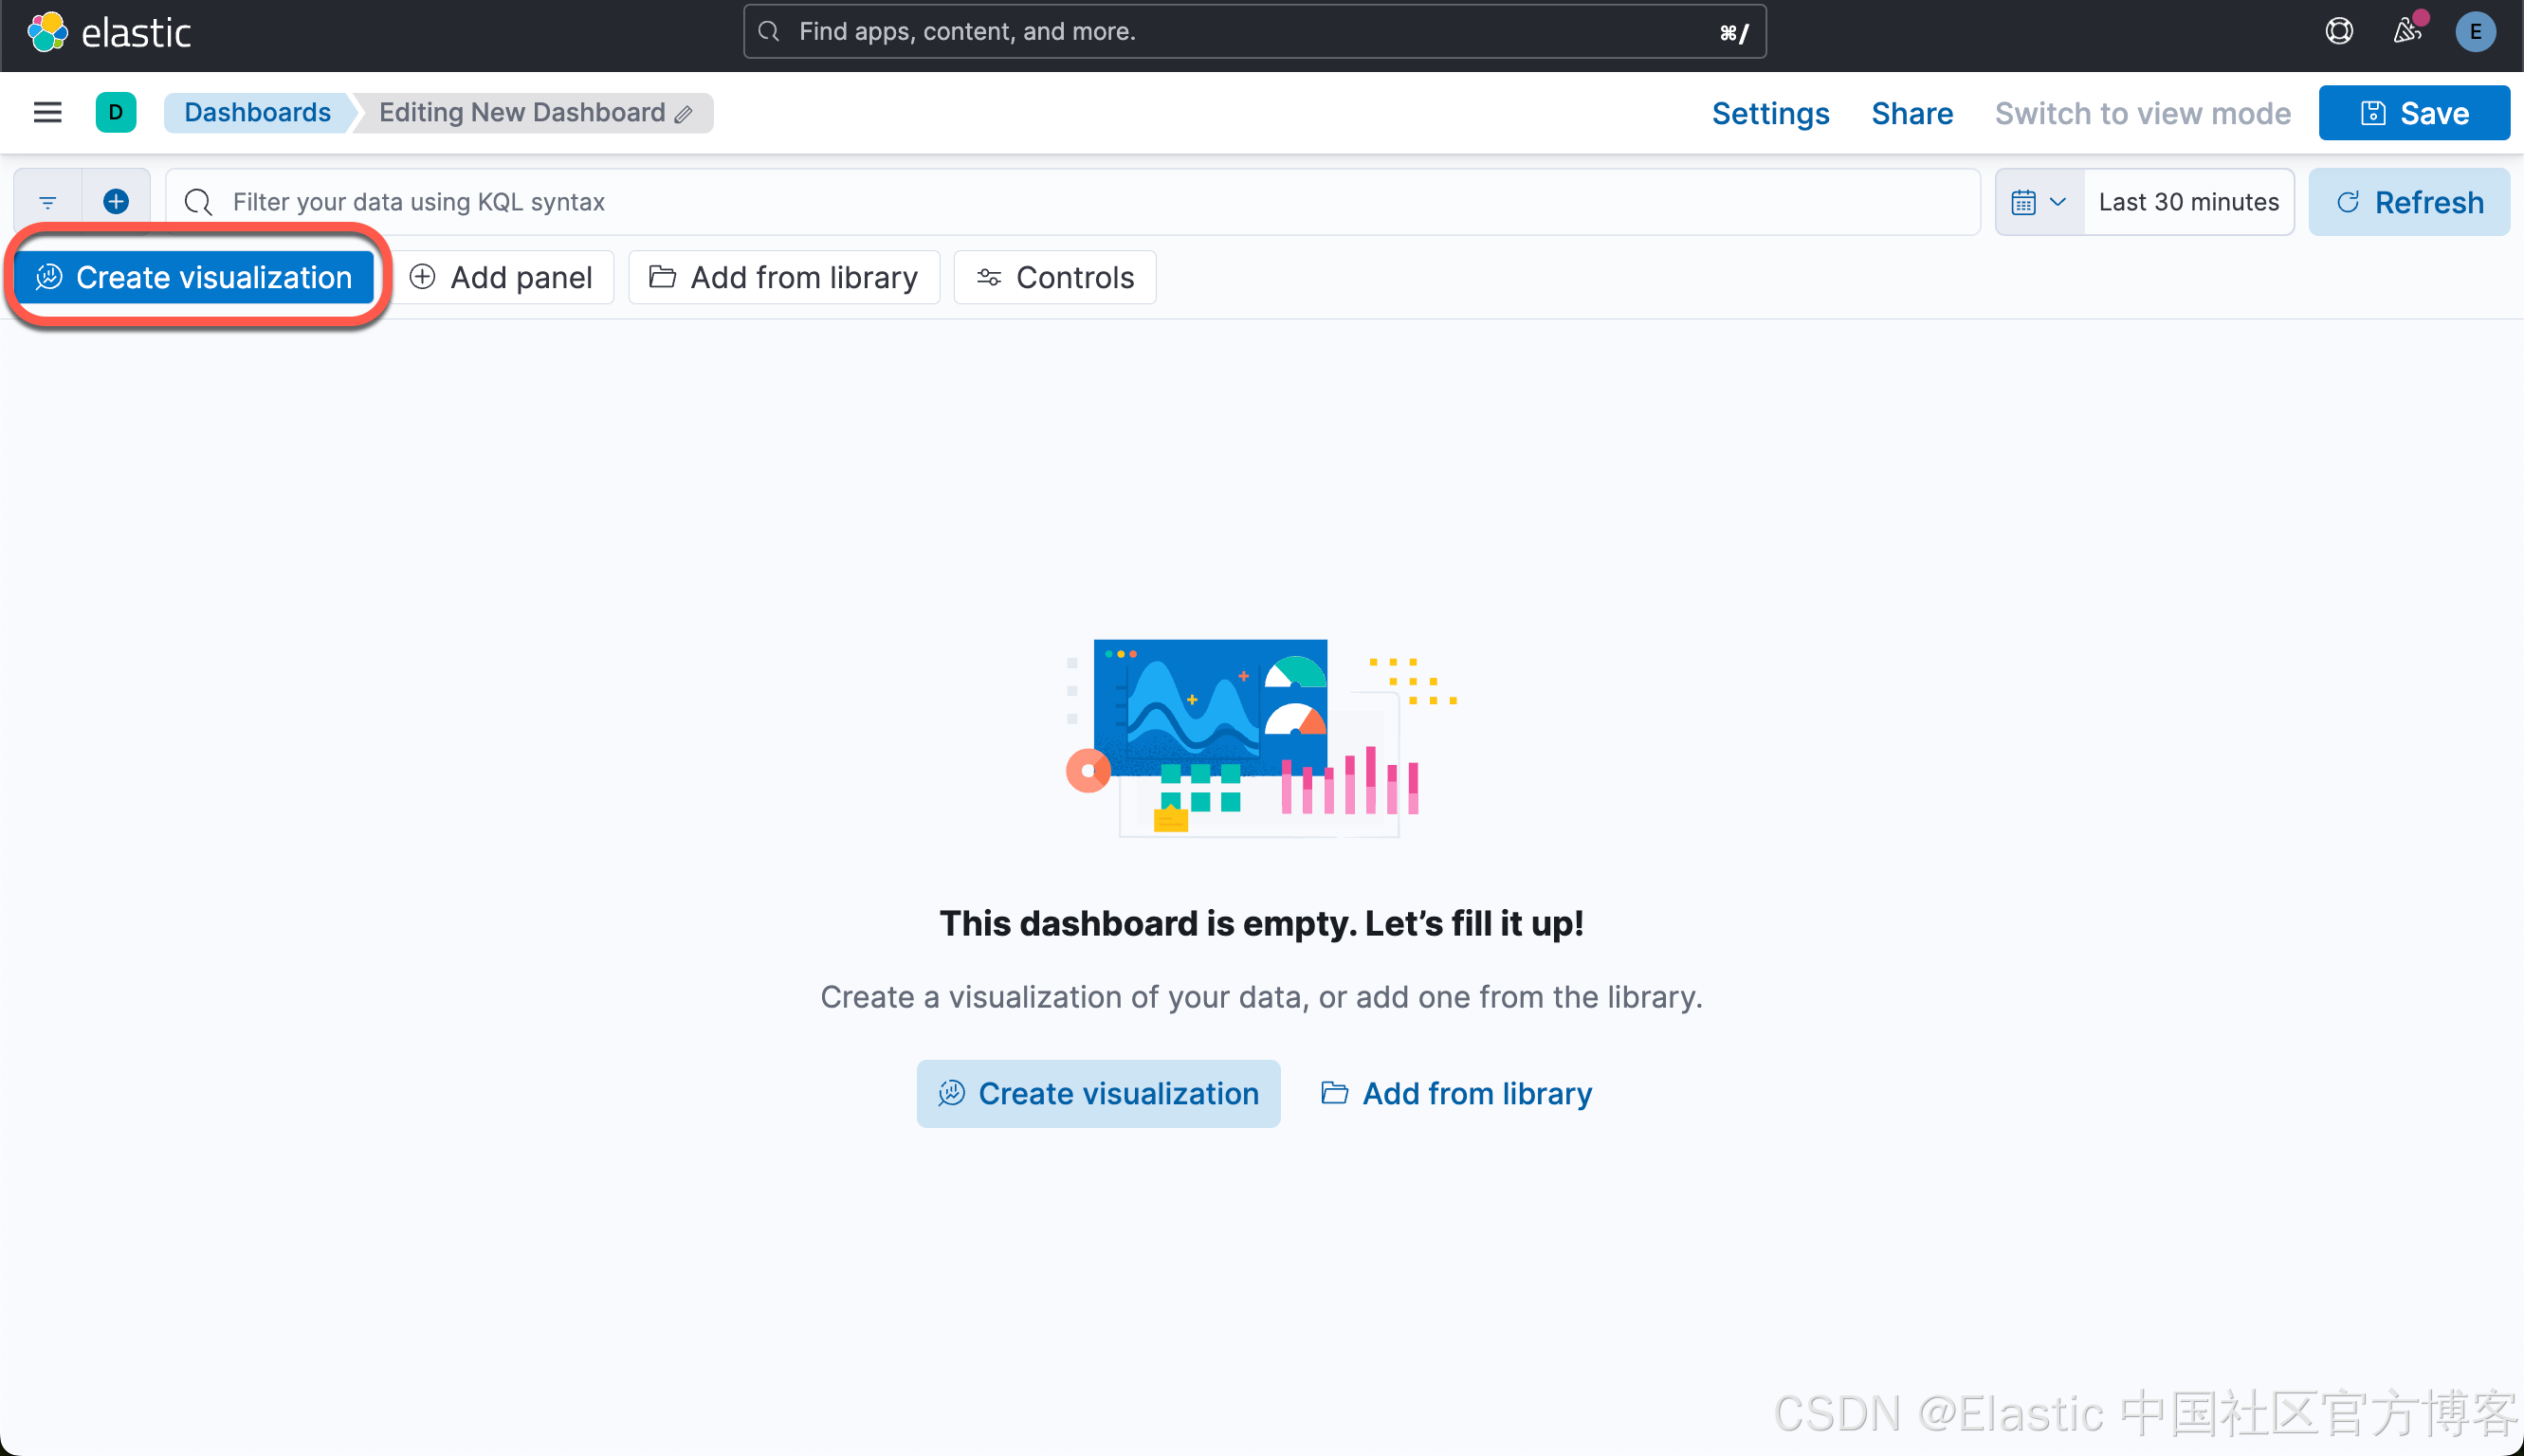Click the Refresh button

click(2408, 202)
